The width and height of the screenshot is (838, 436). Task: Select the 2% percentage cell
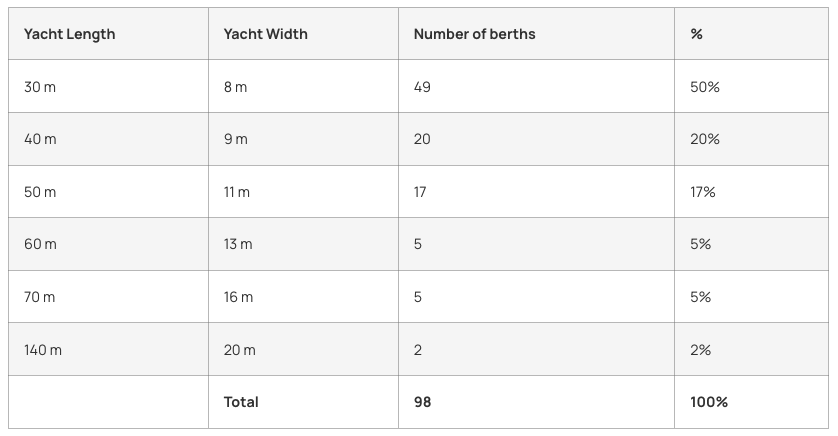(700, 350)
